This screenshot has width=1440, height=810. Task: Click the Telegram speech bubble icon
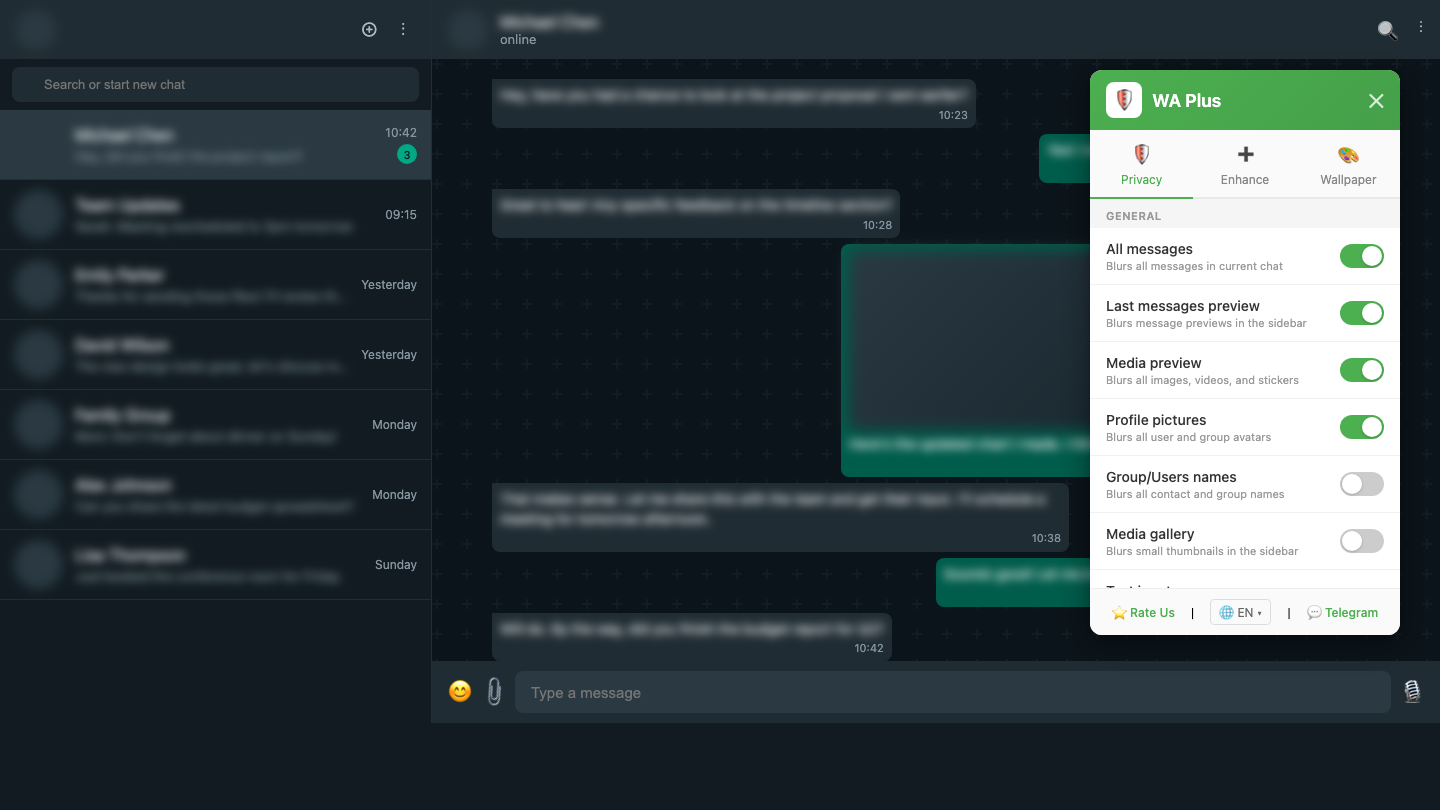[1315, 611]
